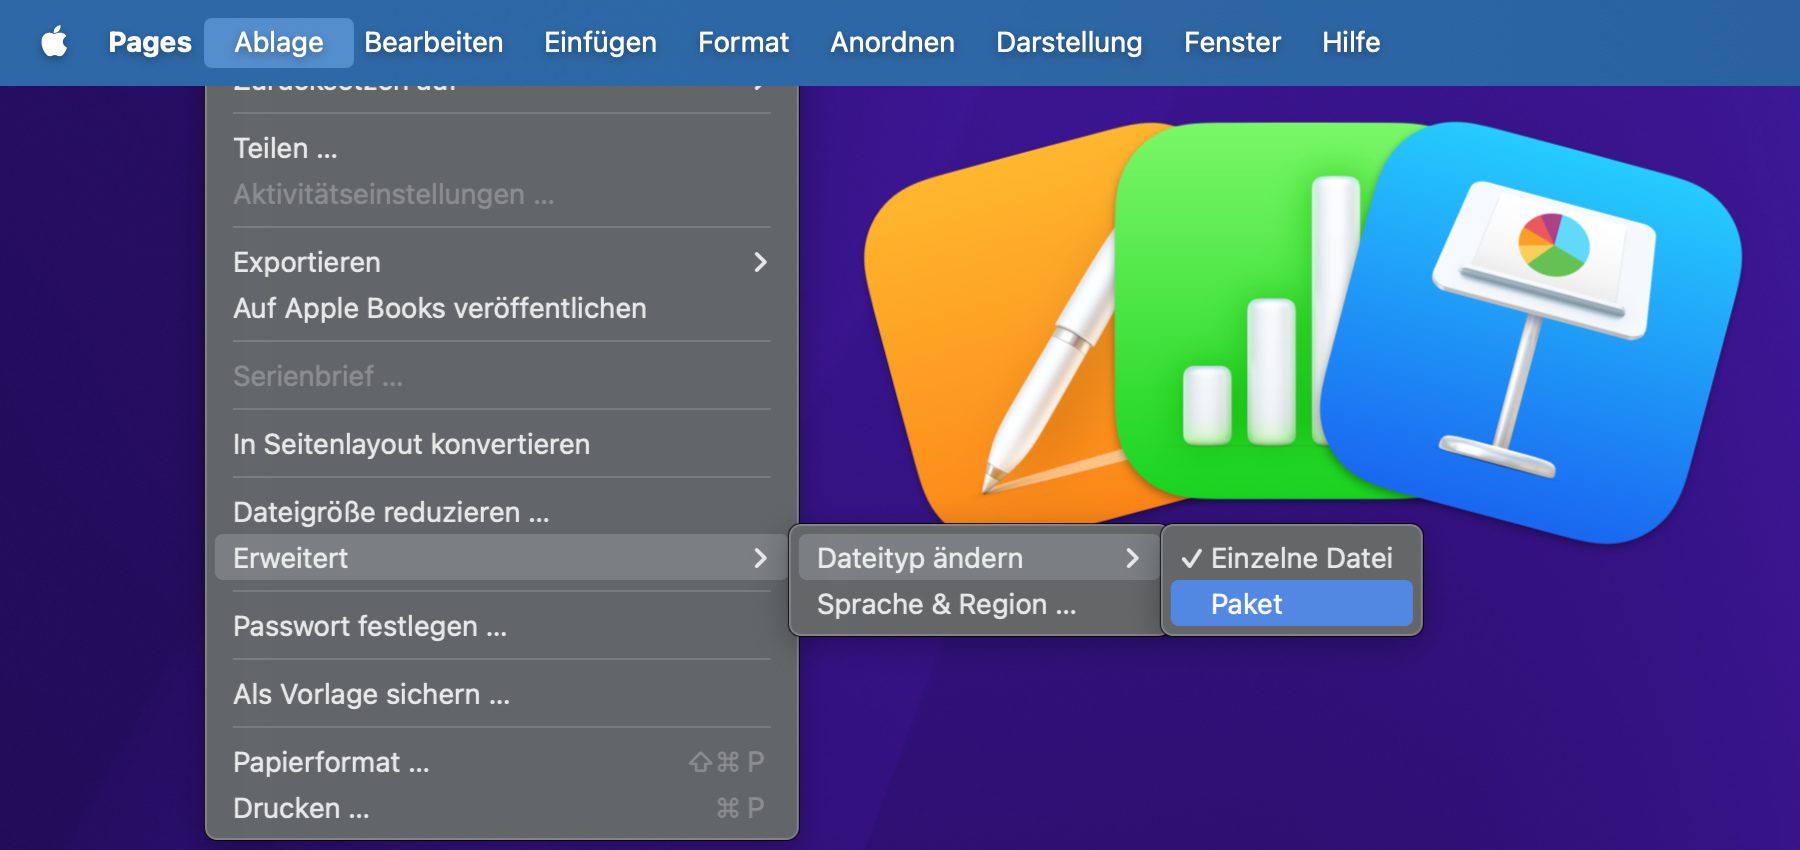Select Sprache & Region … item
This screenshot has width=1800, height=850.
[x=946, y=604]
